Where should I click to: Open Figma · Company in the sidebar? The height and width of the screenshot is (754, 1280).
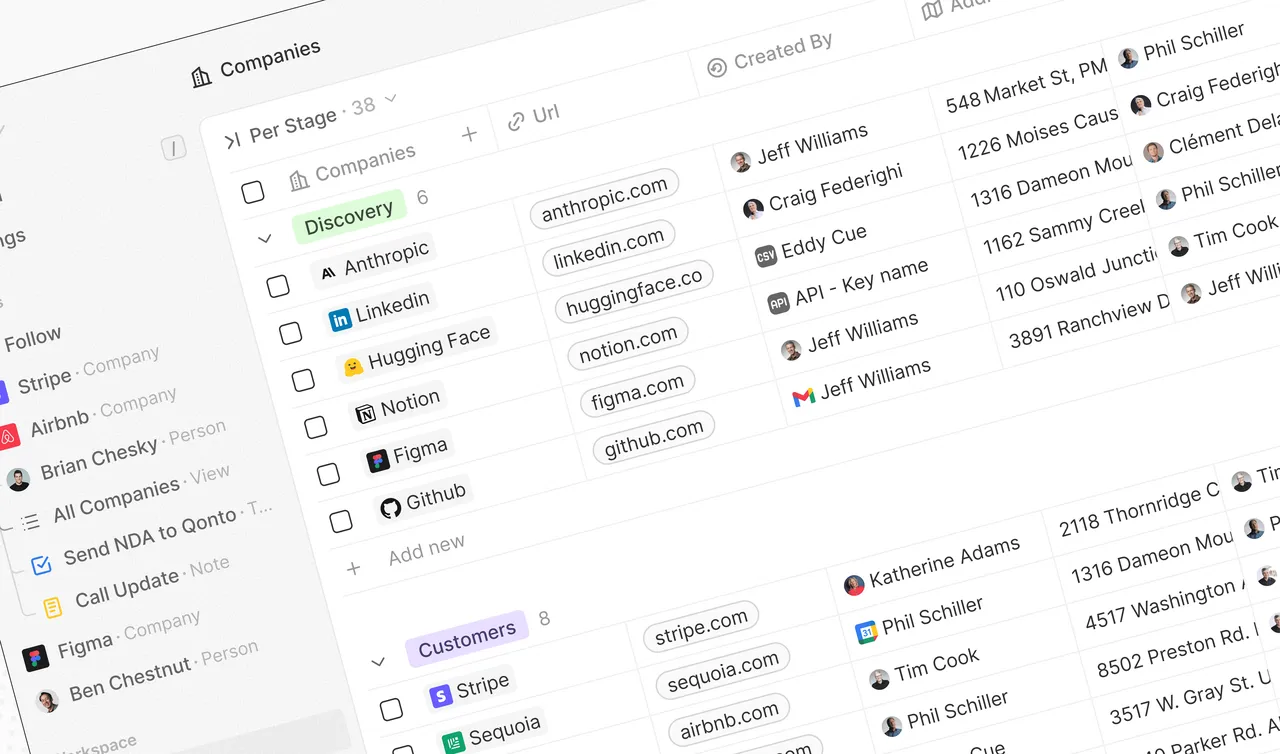111,641
